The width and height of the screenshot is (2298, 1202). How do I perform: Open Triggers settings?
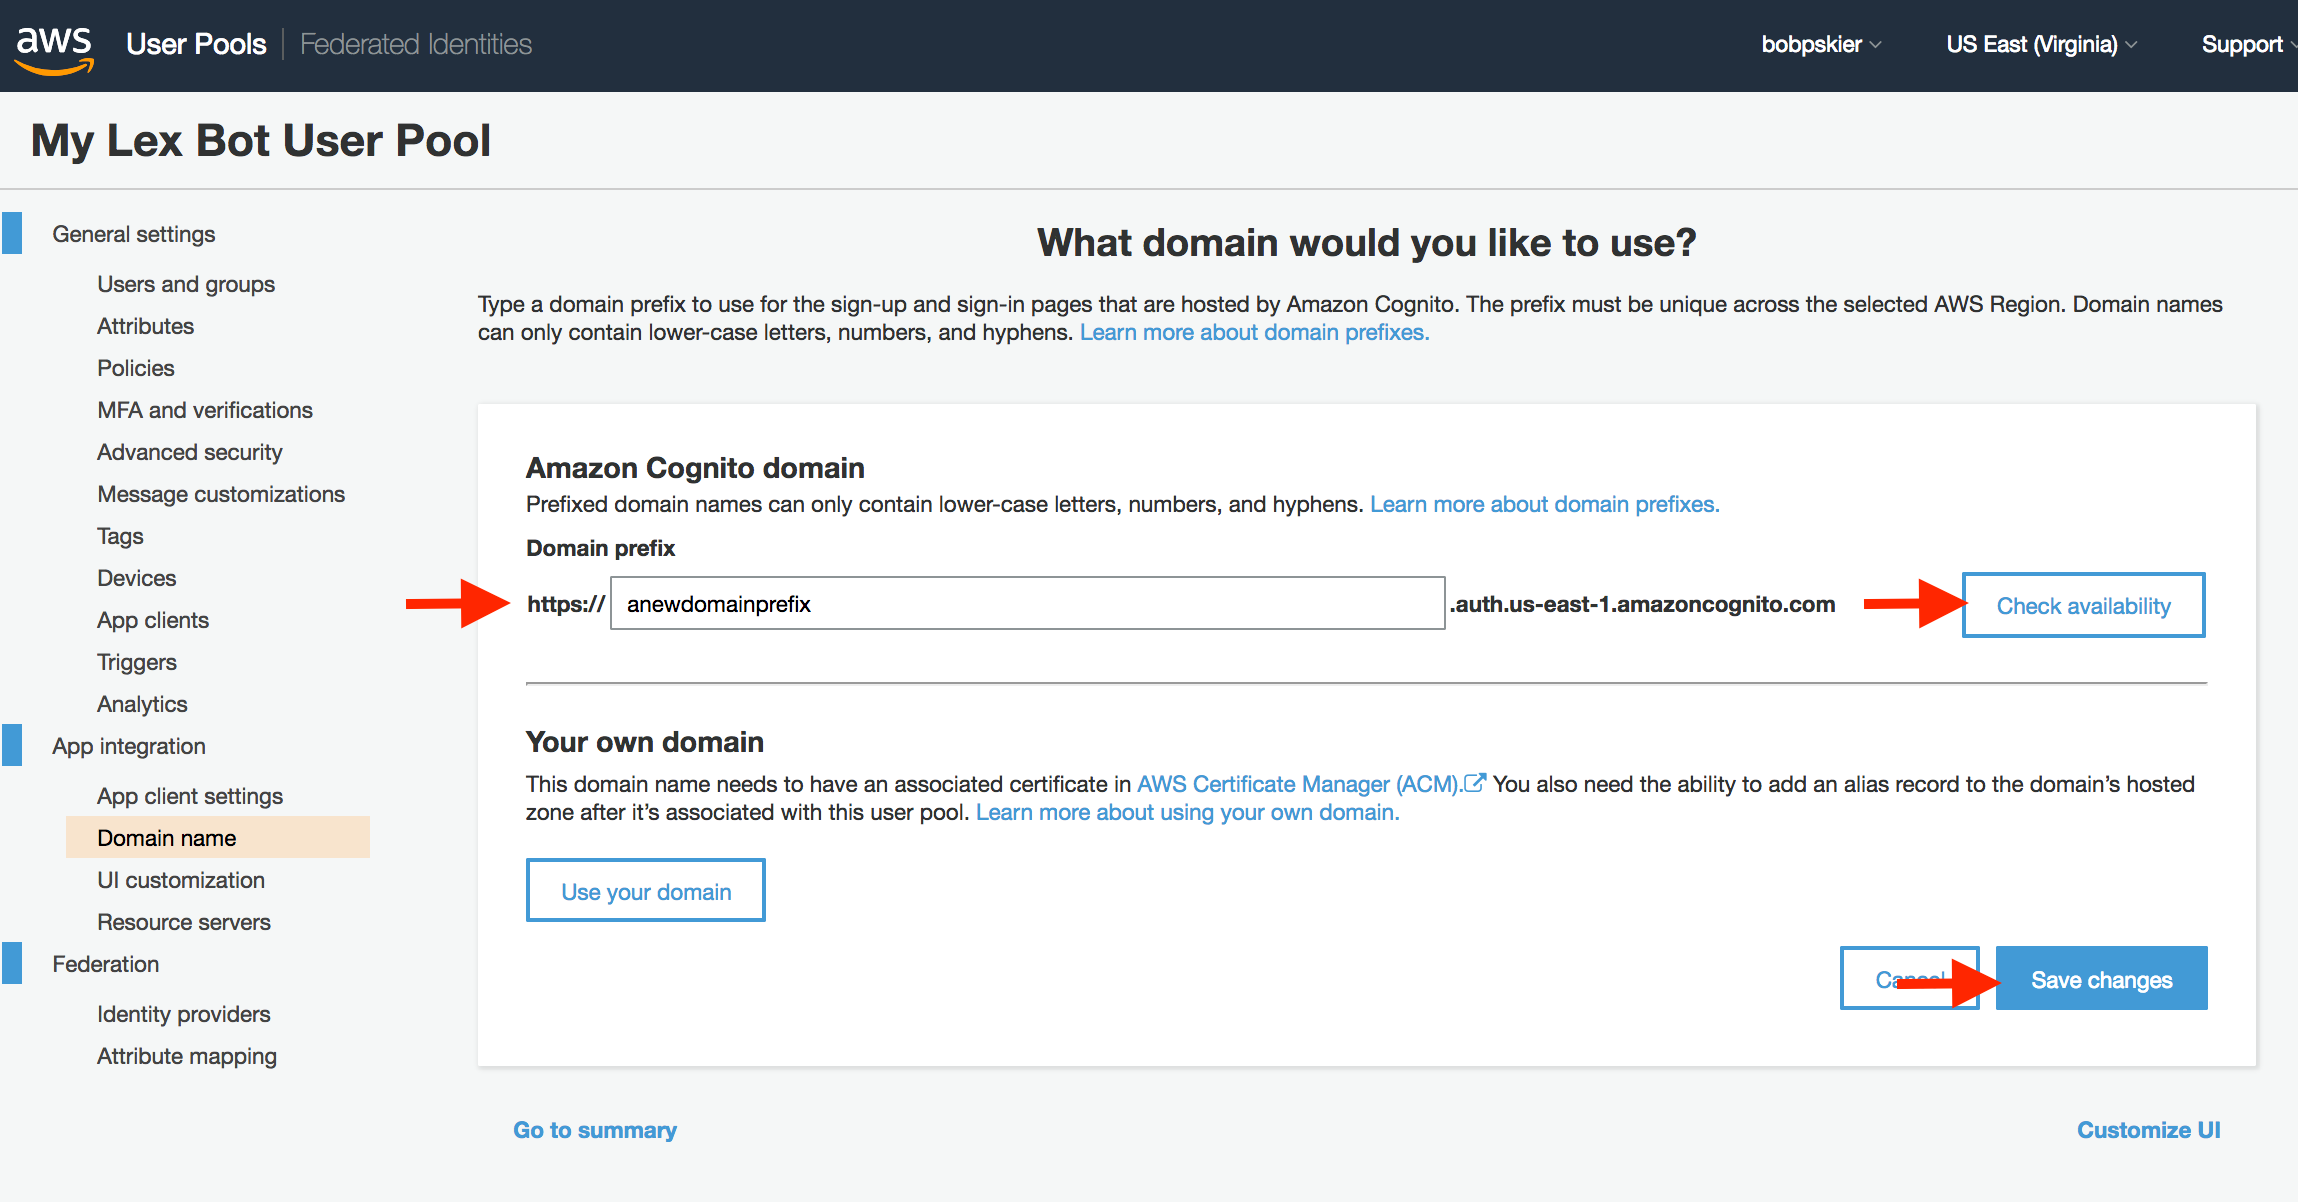137,662
